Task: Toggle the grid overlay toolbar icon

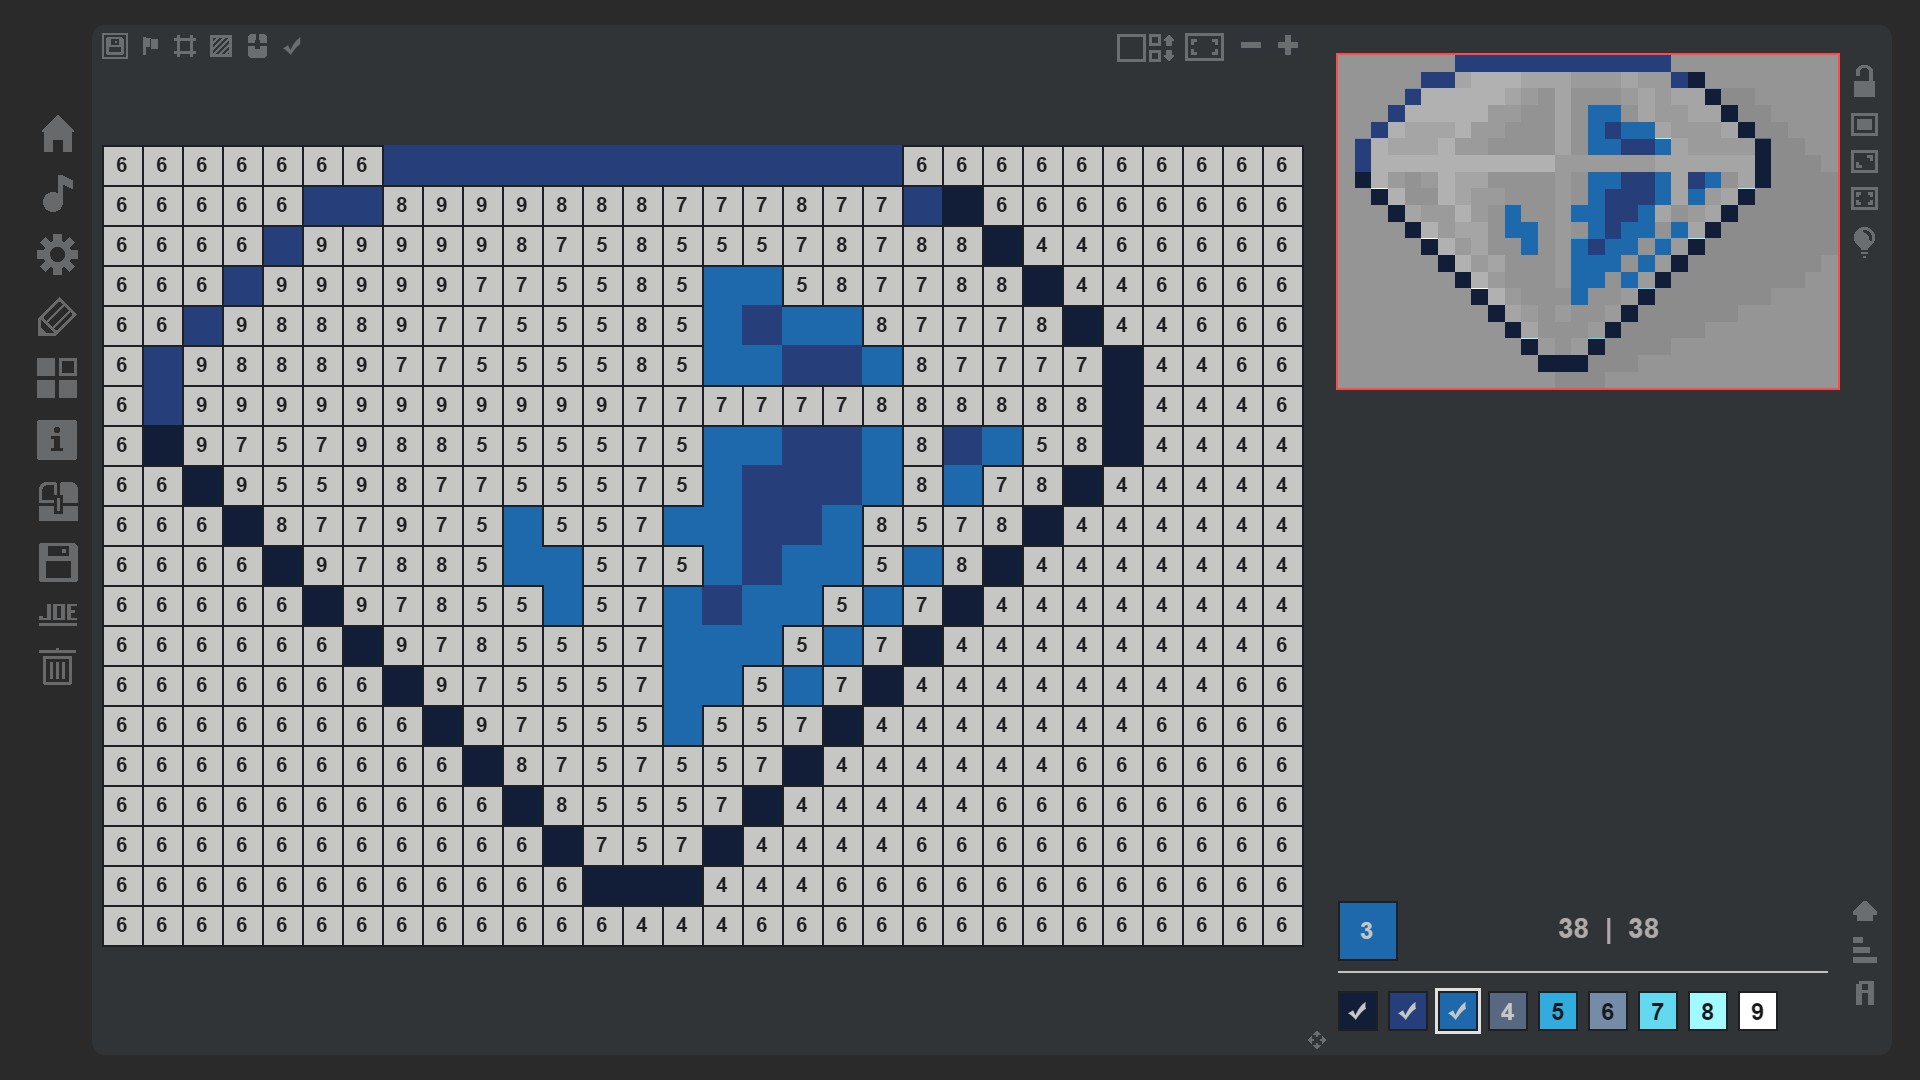Action: [x=185, y=46]
